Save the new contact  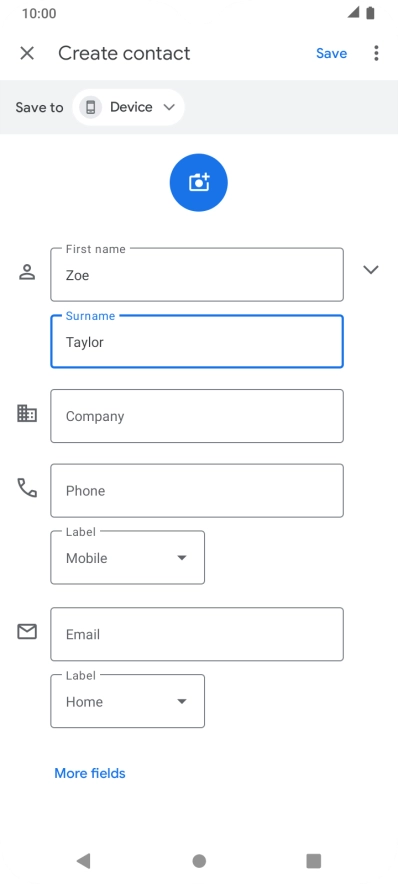331,53
